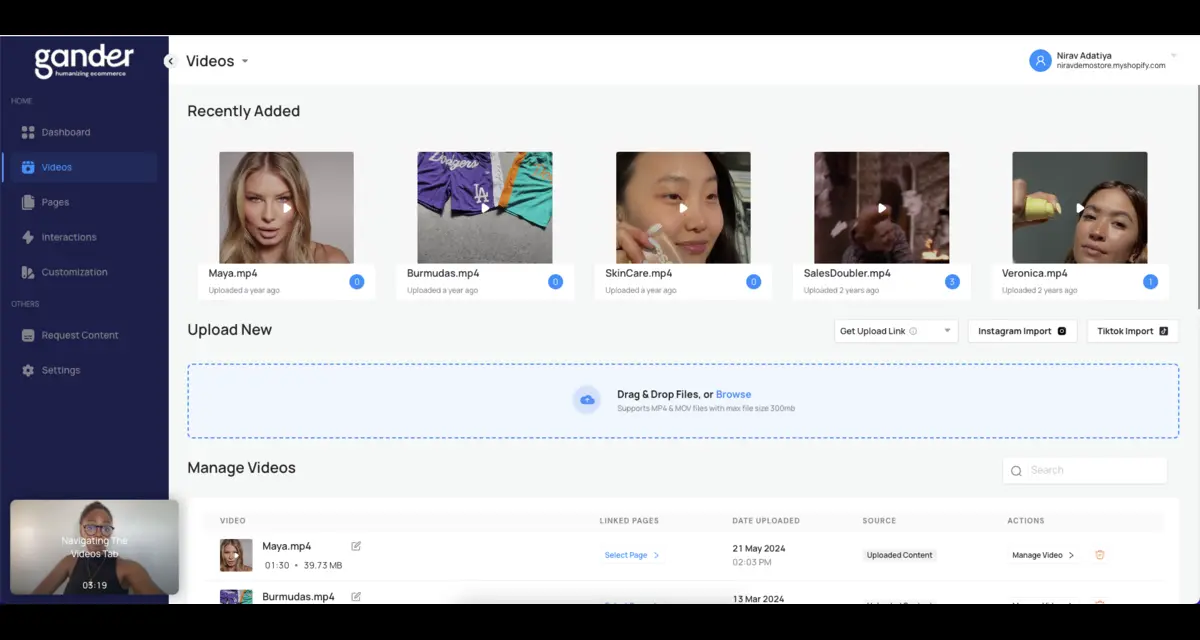Click the count badge on Maya.mp4 card
This screenshot has width=1200, height=640.
click(x=356, y=282)
